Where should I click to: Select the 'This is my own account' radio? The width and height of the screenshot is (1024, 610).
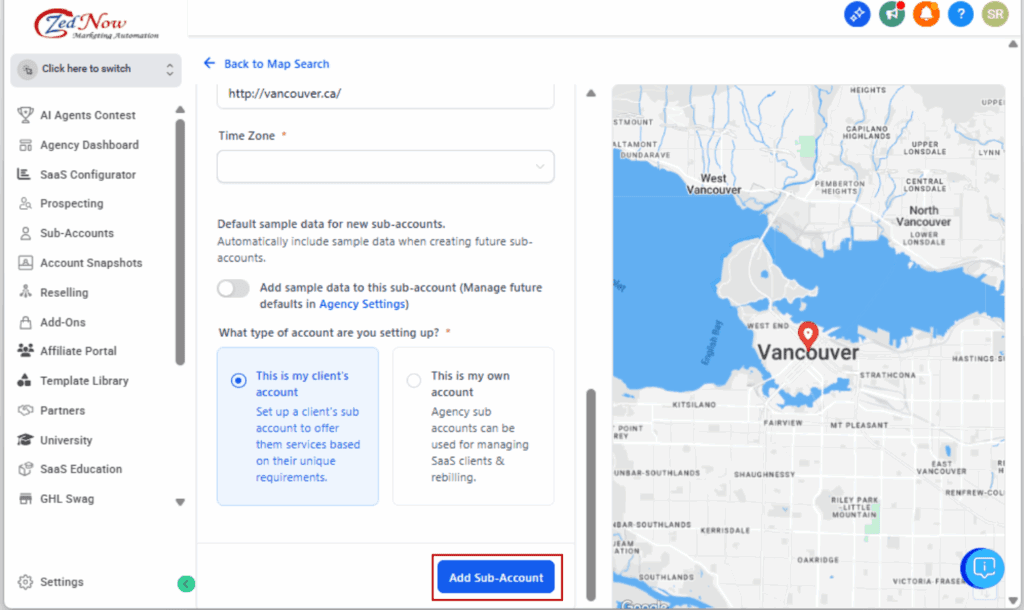coord(413,380)
